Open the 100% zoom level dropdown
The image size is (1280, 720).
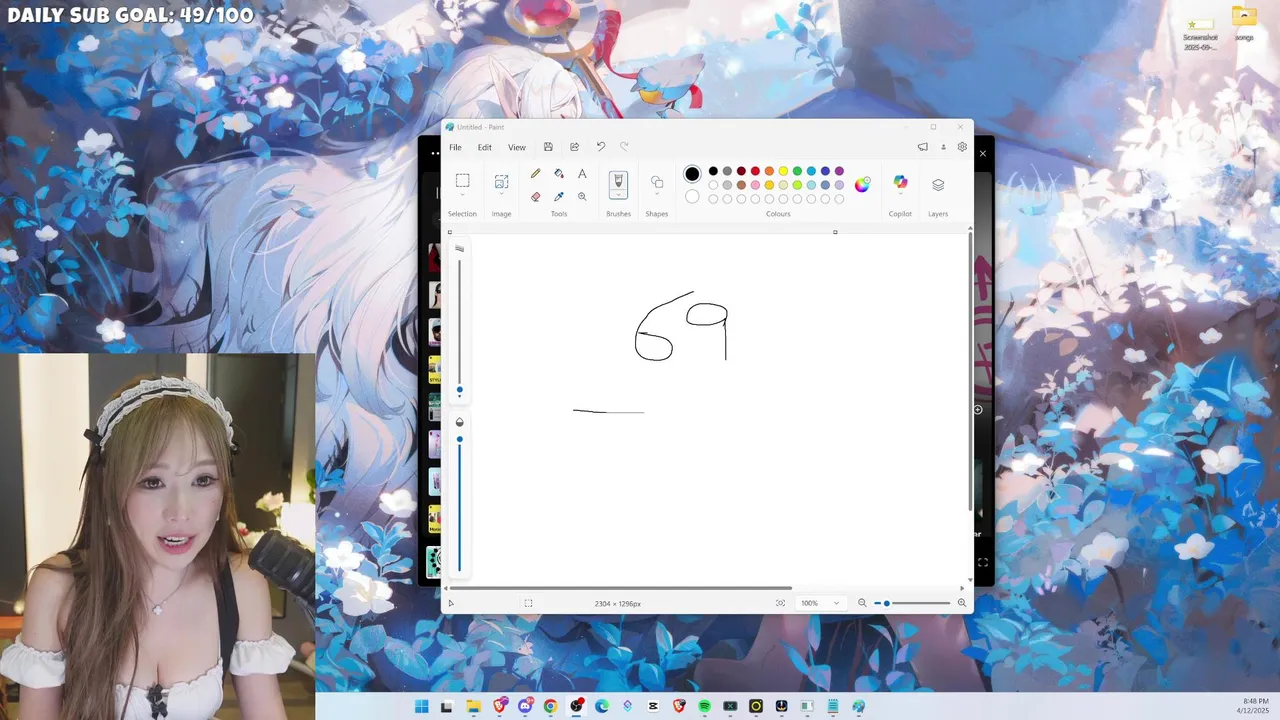pyautogui.click(x=820, y=603)
